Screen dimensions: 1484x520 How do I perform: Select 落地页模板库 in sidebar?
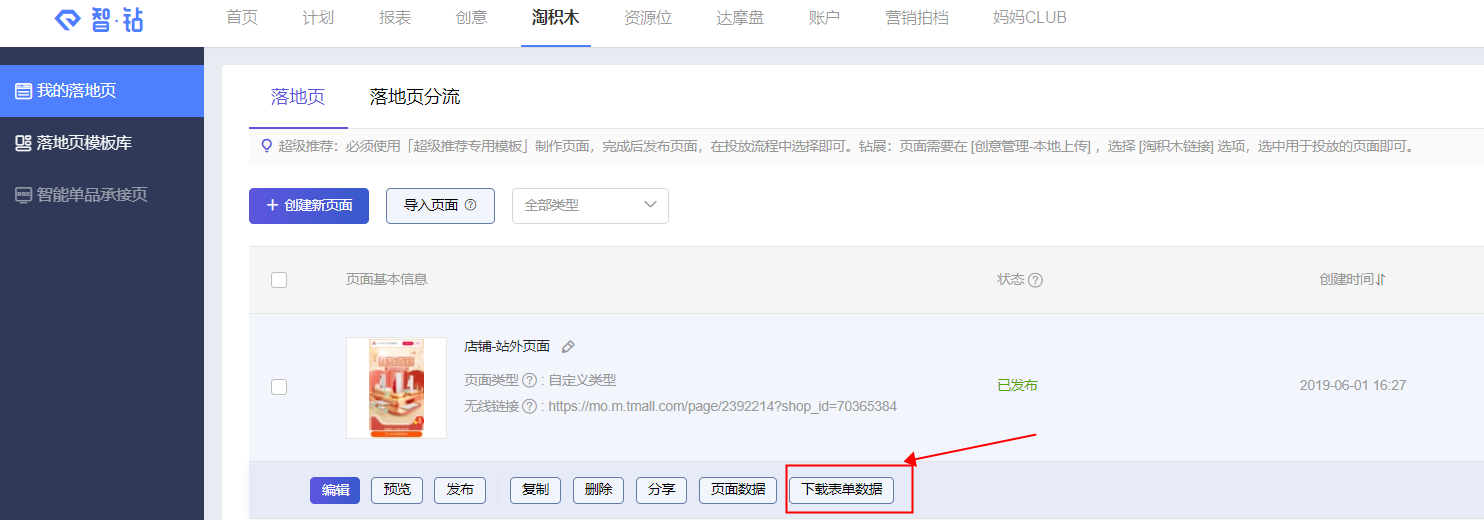[102, 143]
